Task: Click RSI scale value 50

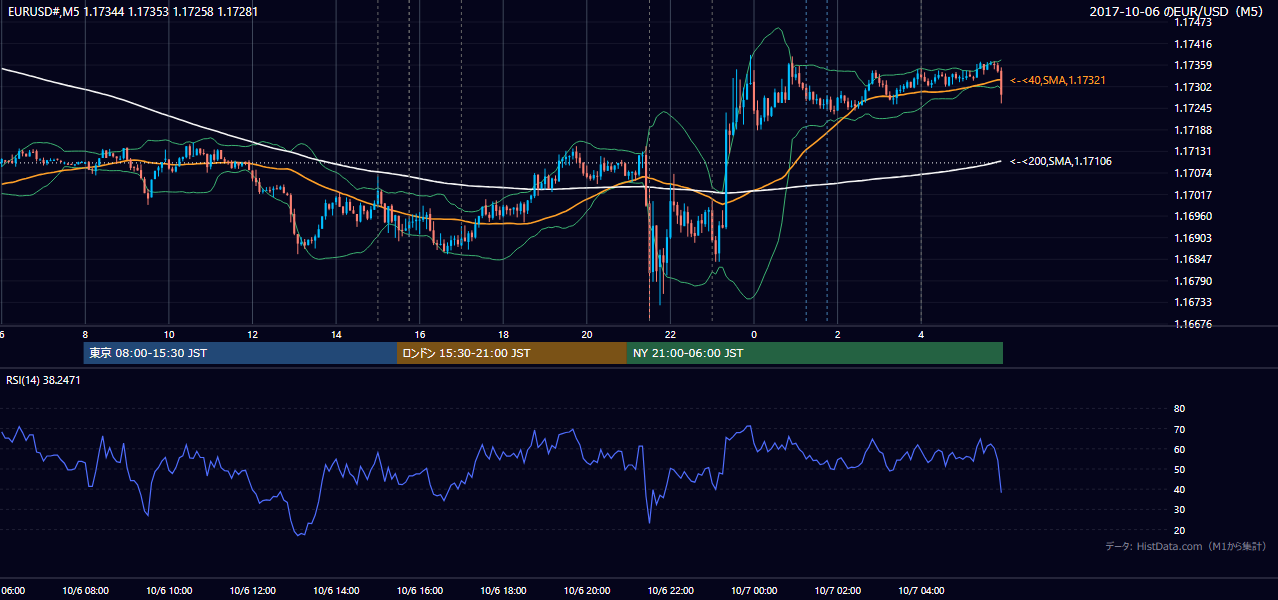Action: 1179,469
